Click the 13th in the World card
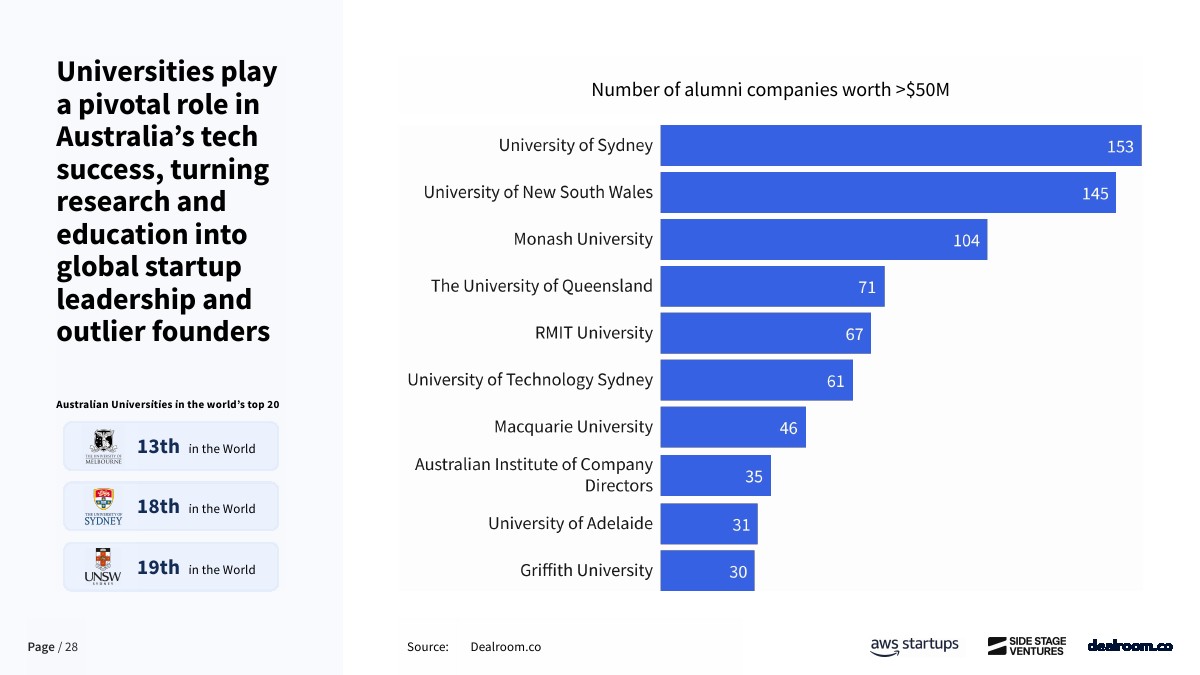This screenshot has width=1200, height=675. [171, 447]
